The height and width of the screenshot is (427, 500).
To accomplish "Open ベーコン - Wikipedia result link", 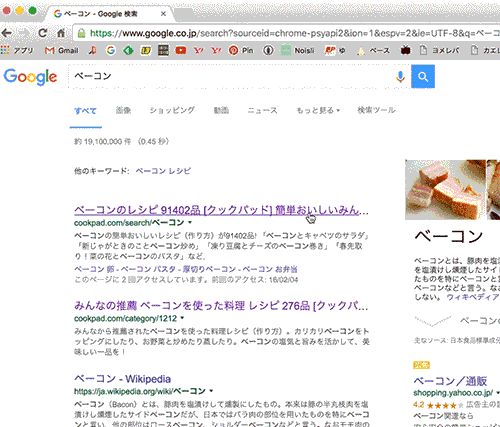I will [122, 379].
